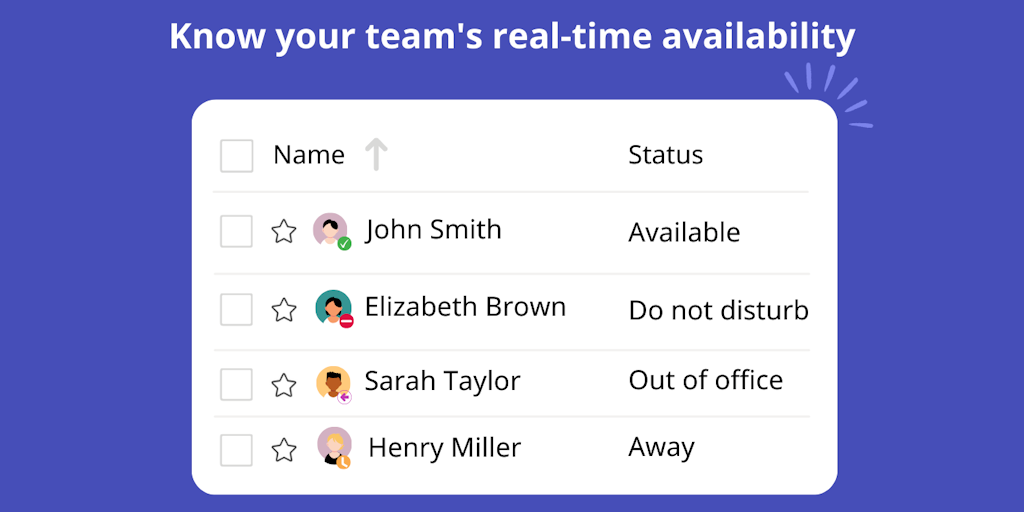The height and width of the screenshot is (512, 1024).
Task: Click the Name column header
Action: (x=309, y=155)
